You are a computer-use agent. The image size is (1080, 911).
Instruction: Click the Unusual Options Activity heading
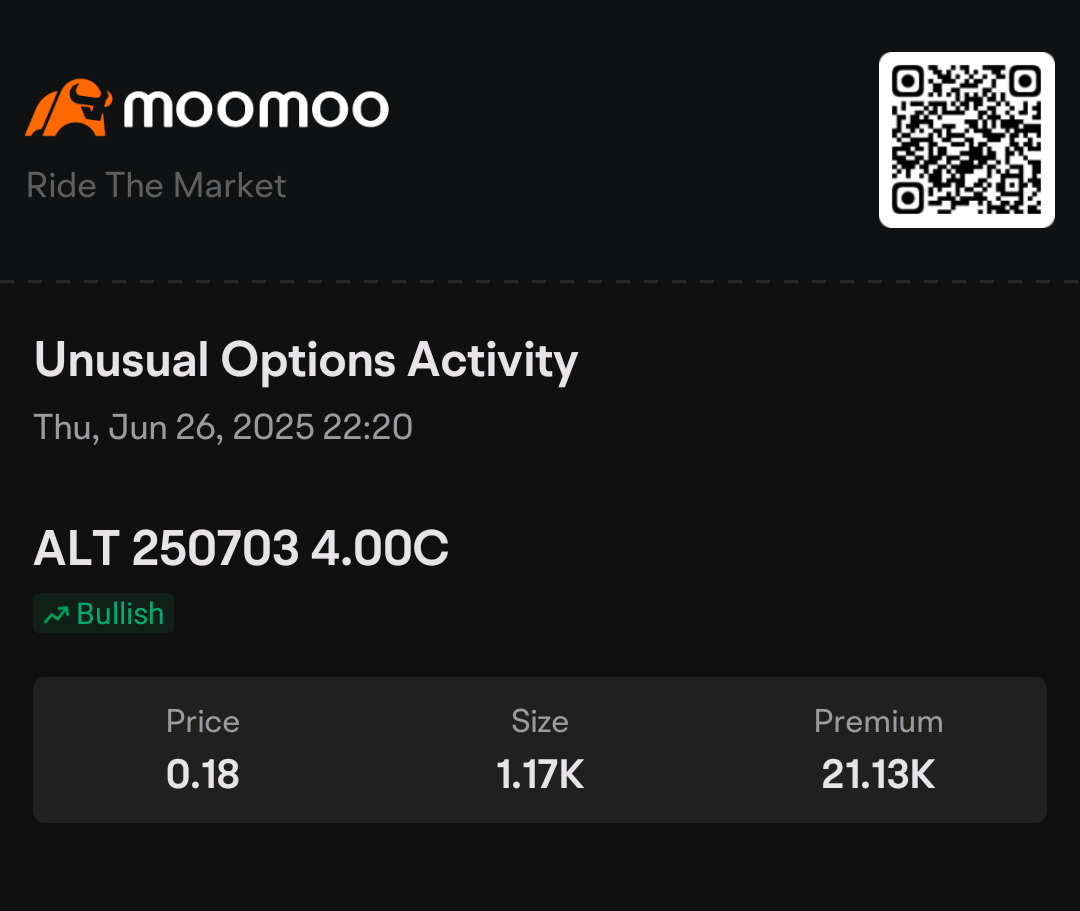point(306,360)
